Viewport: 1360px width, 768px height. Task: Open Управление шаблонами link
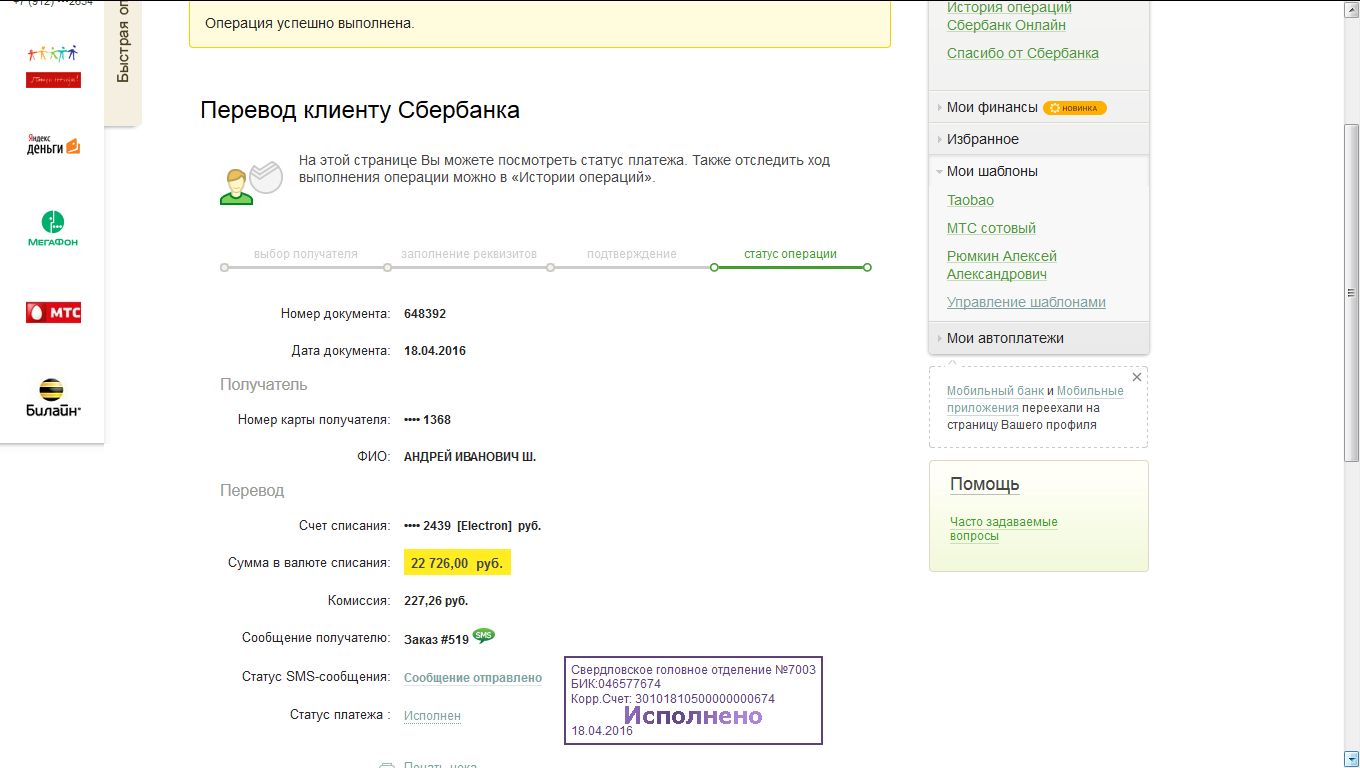(1026, 302)
